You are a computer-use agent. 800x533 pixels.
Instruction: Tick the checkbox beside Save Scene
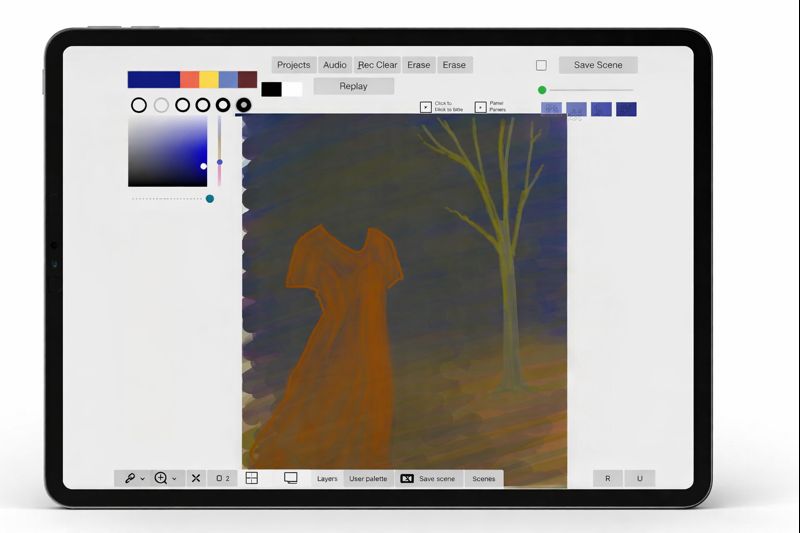(541, 65)
